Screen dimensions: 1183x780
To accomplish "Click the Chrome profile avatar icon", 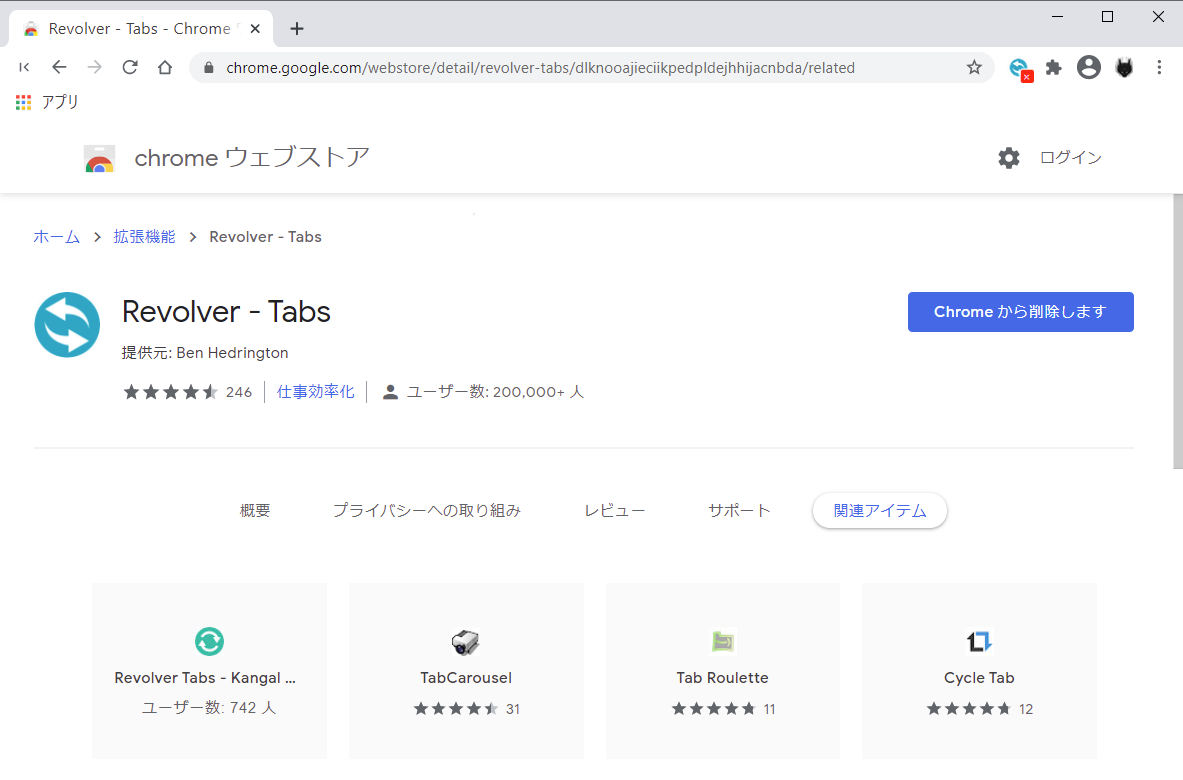I will 1088,68.
